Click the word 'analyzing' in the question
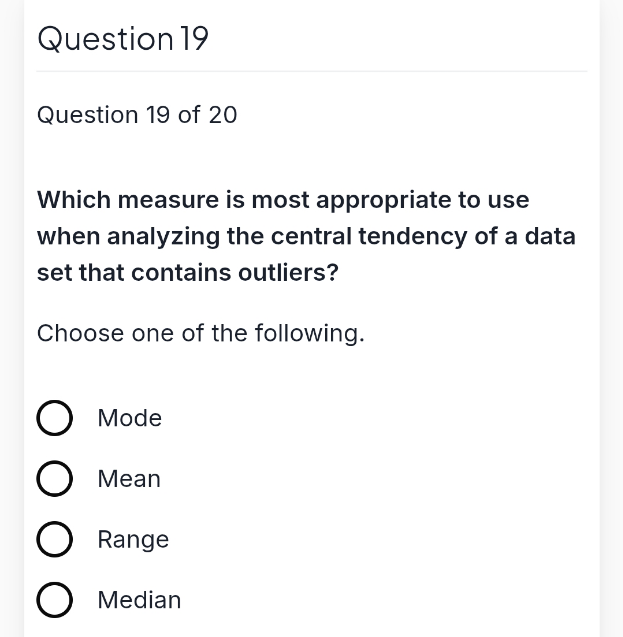 point(163,237)
